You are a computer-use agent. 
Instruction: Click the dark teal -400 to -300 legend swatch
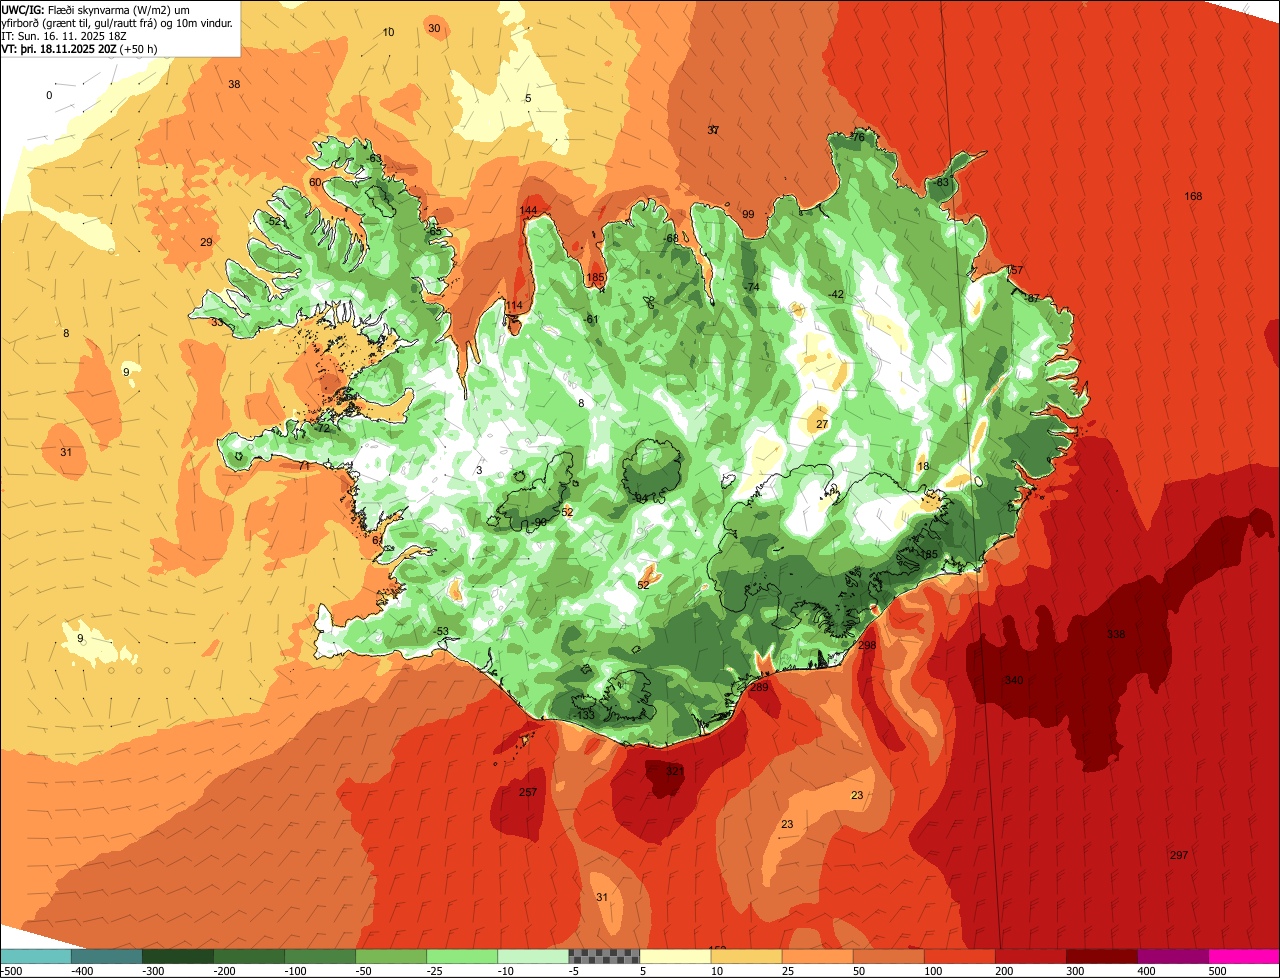pyautogui.click(x=107, y=956)
